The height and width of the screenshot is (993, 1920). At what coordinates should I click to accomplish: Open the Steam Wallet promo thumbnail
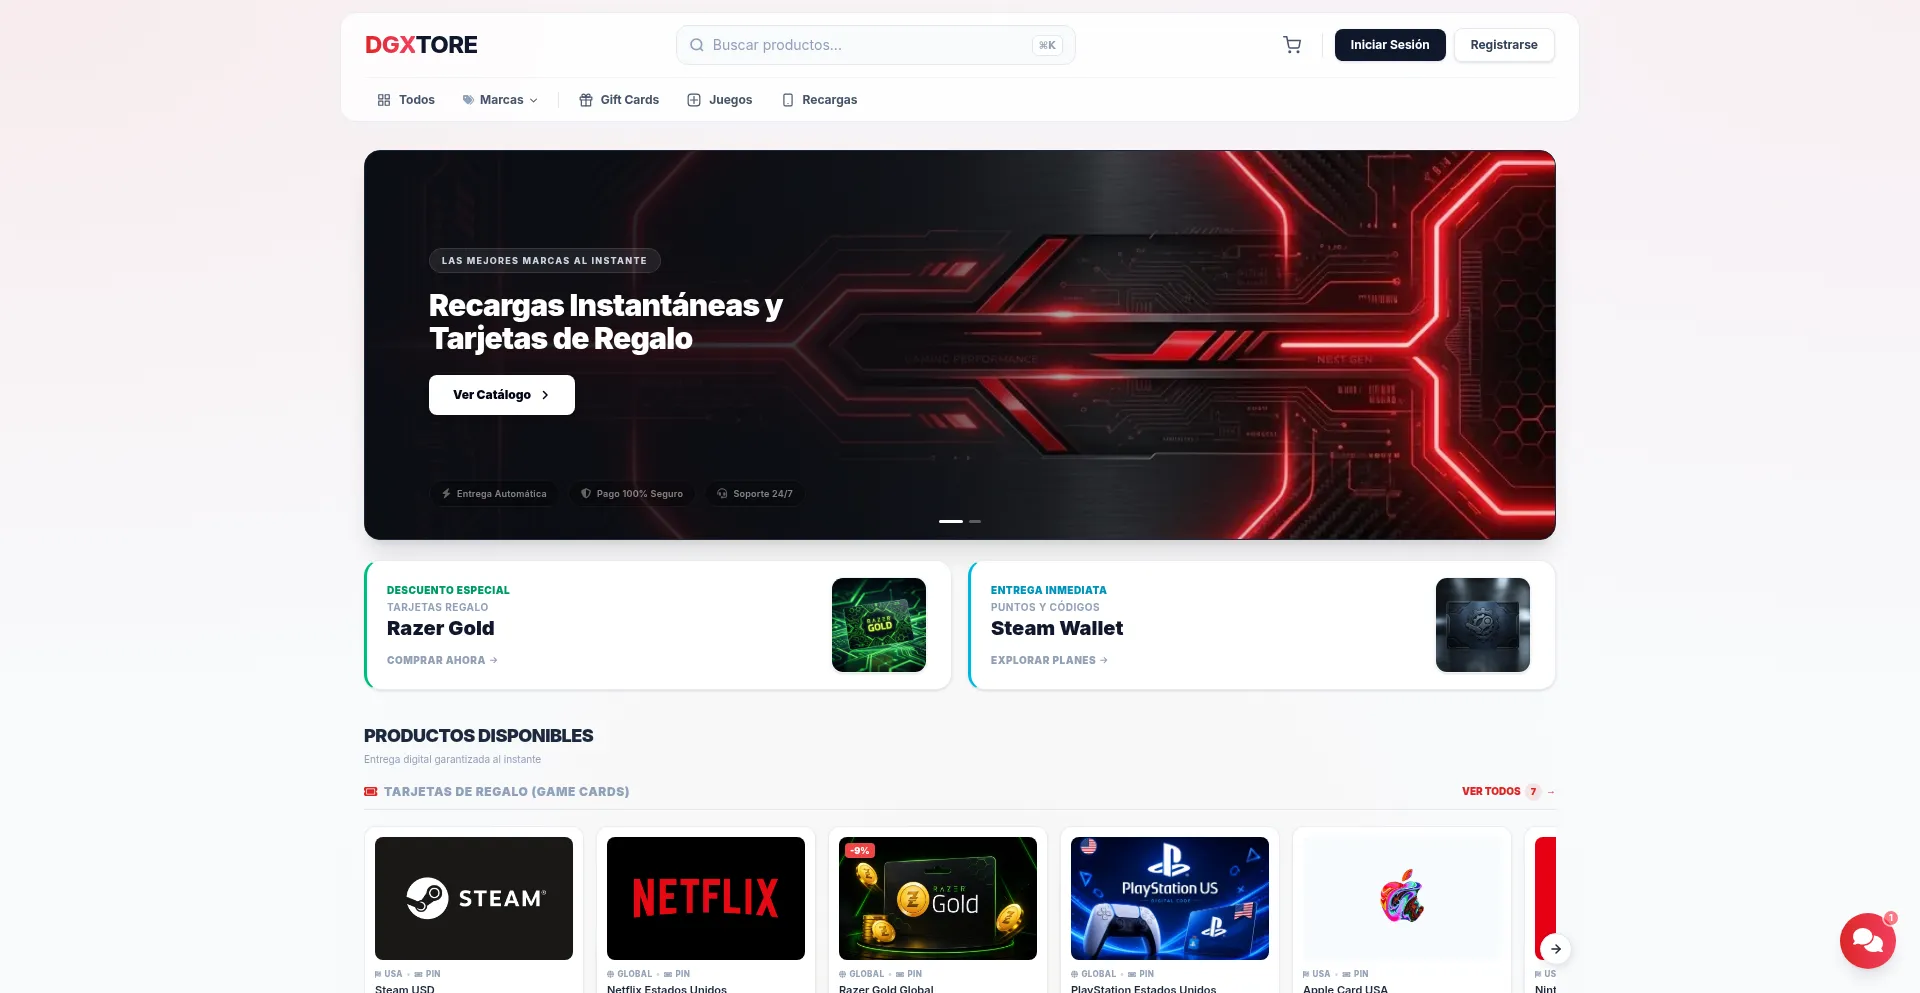click(1483, 625)
